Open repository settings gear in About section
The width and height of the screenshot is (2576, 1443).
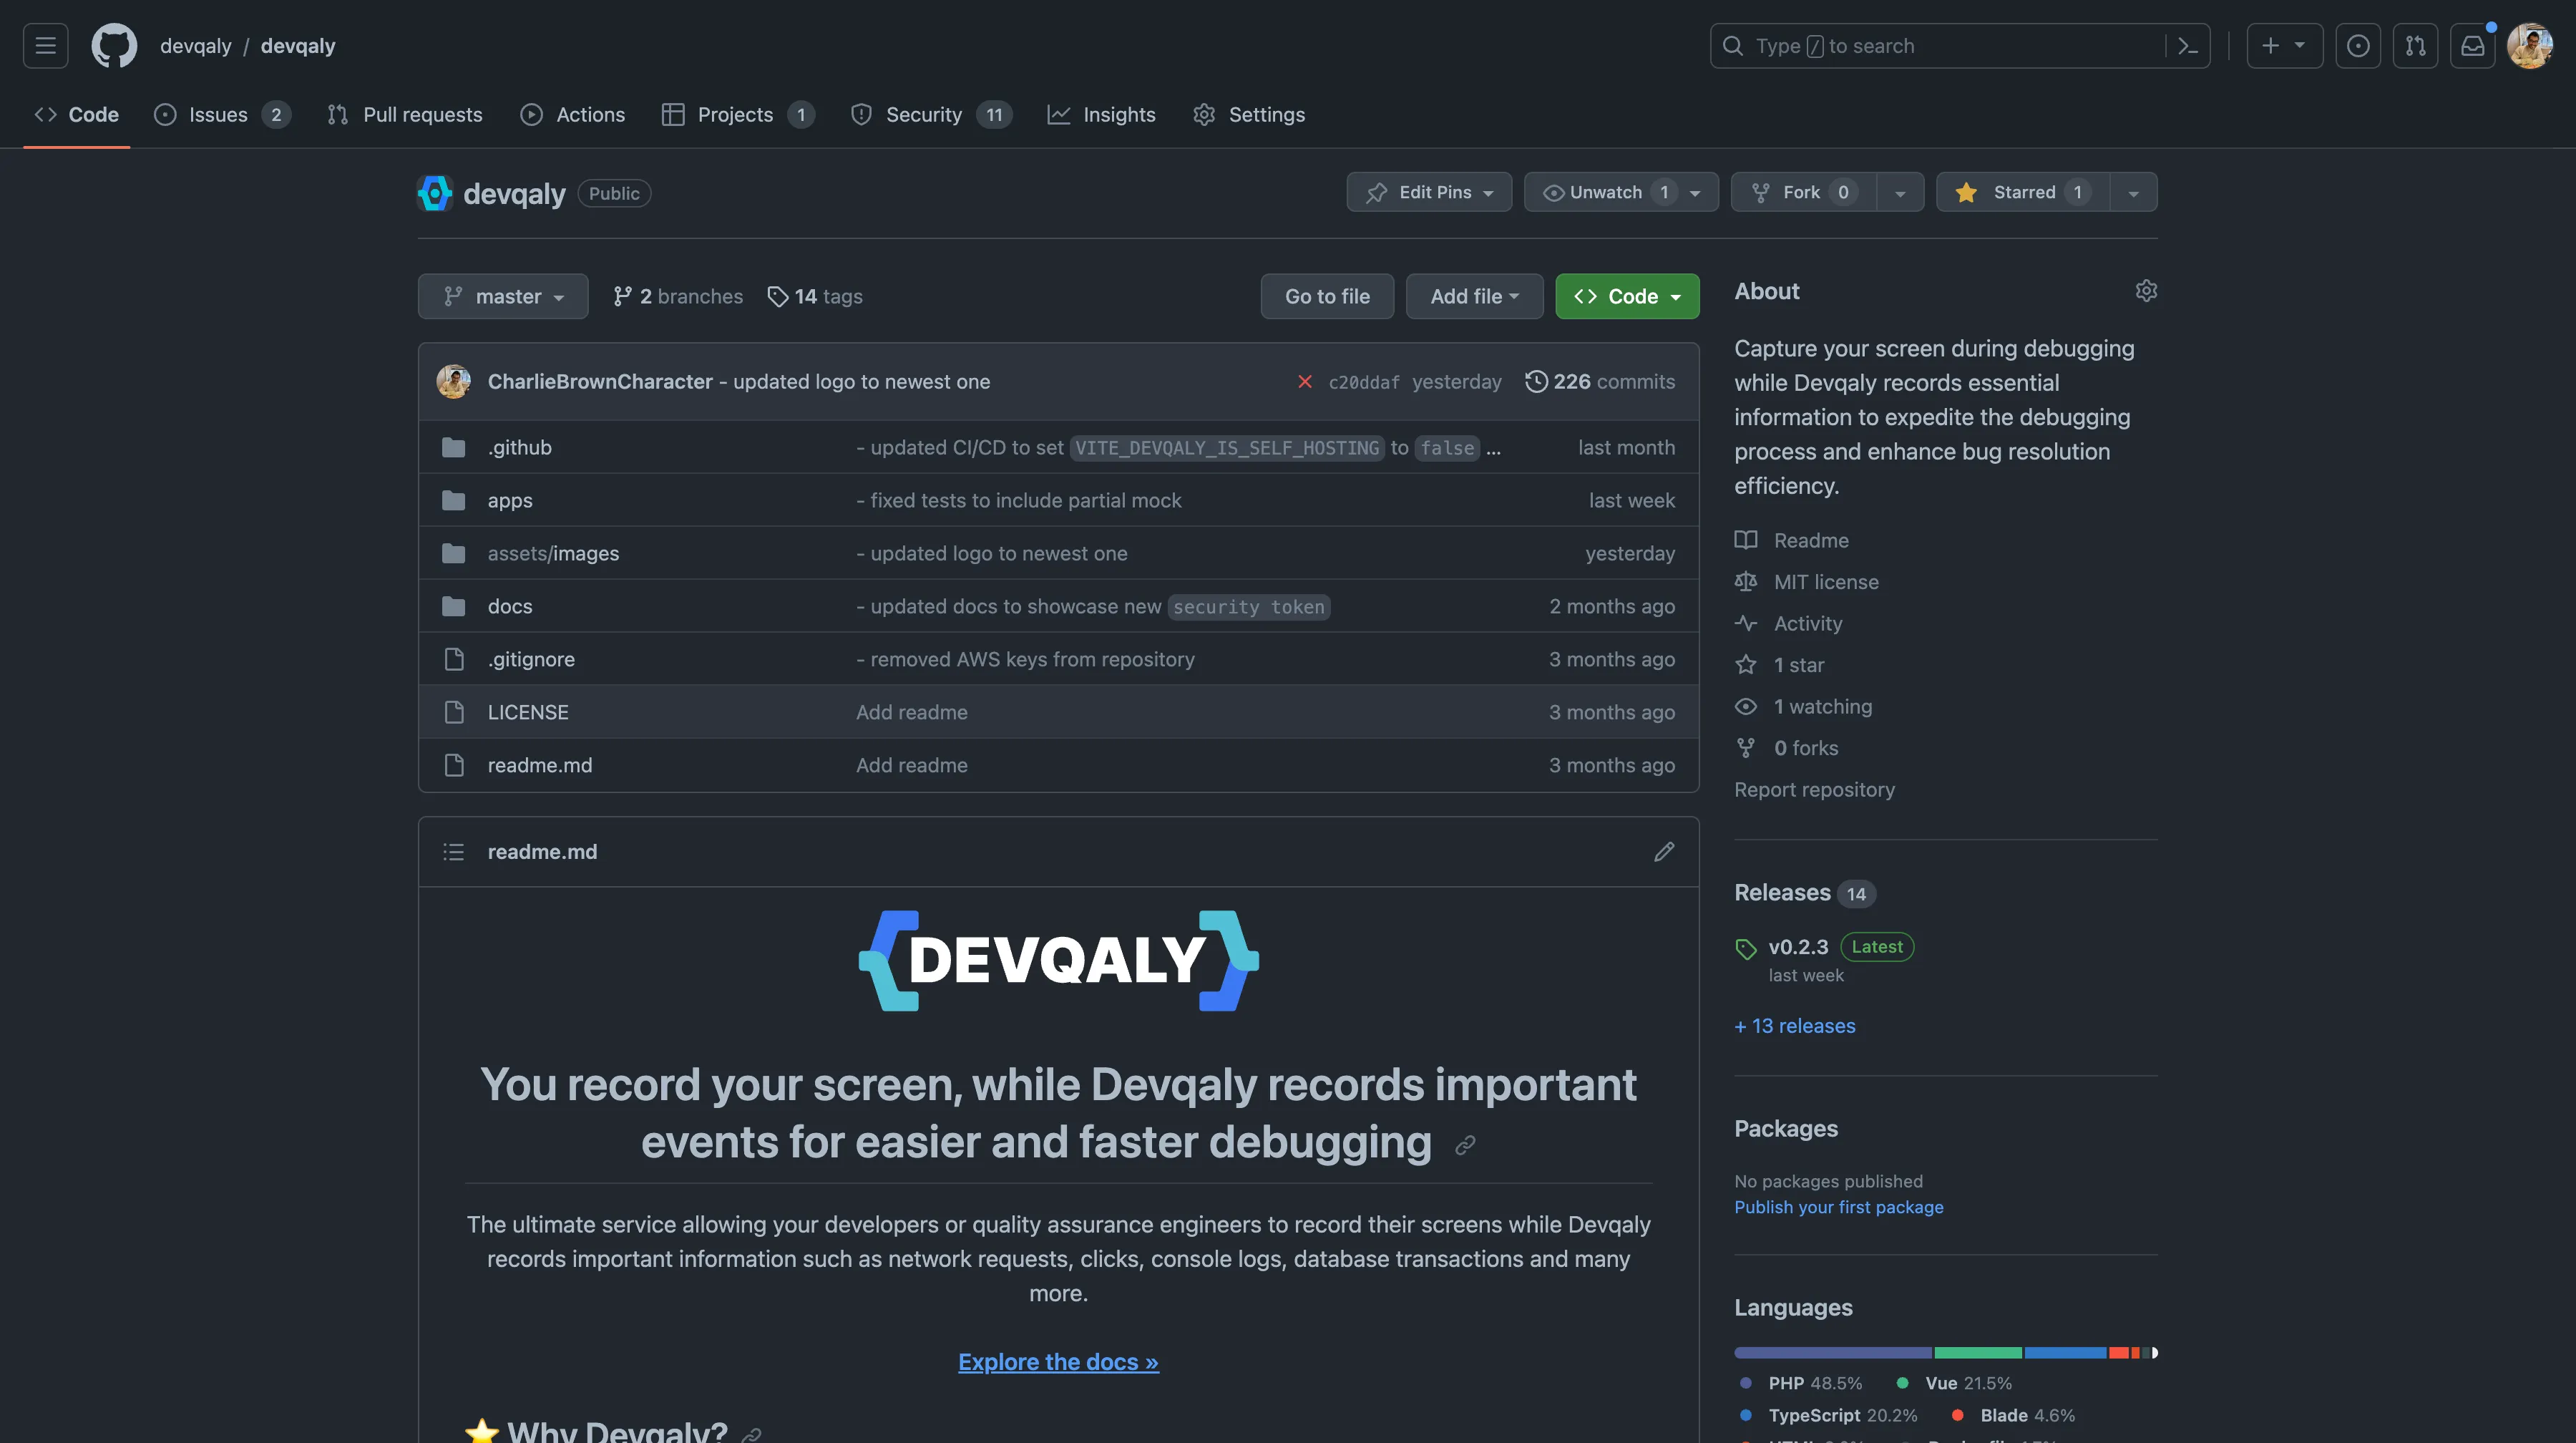[x=2147, y=290]
